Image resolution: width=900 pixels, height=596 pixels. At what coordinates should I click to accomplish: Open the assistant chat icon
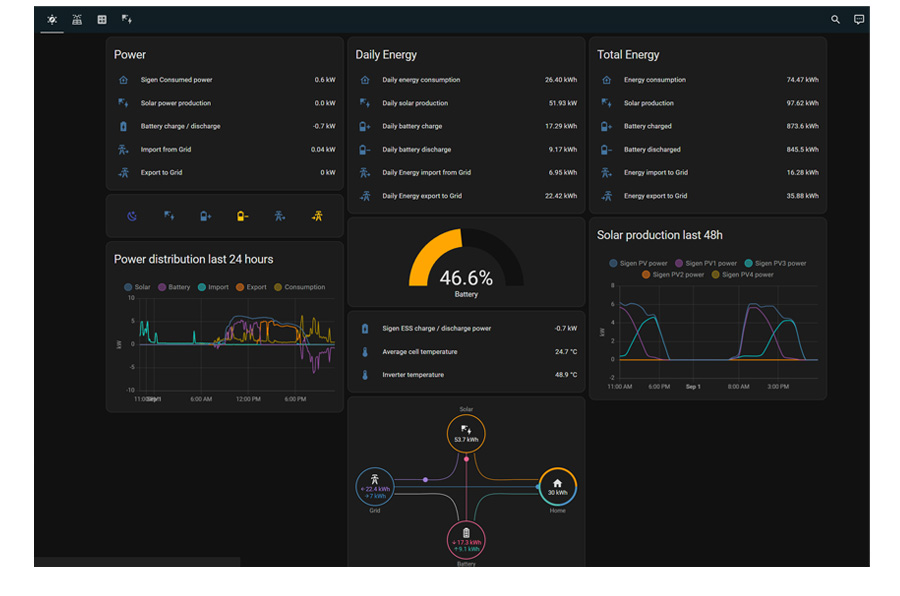pos(859,20)
